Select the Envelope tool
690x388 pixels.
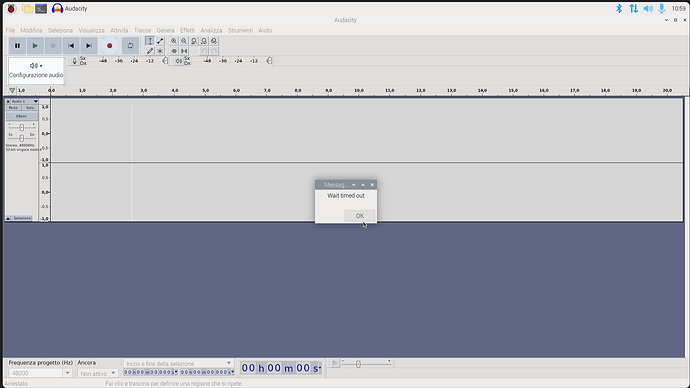pos(160,41)
